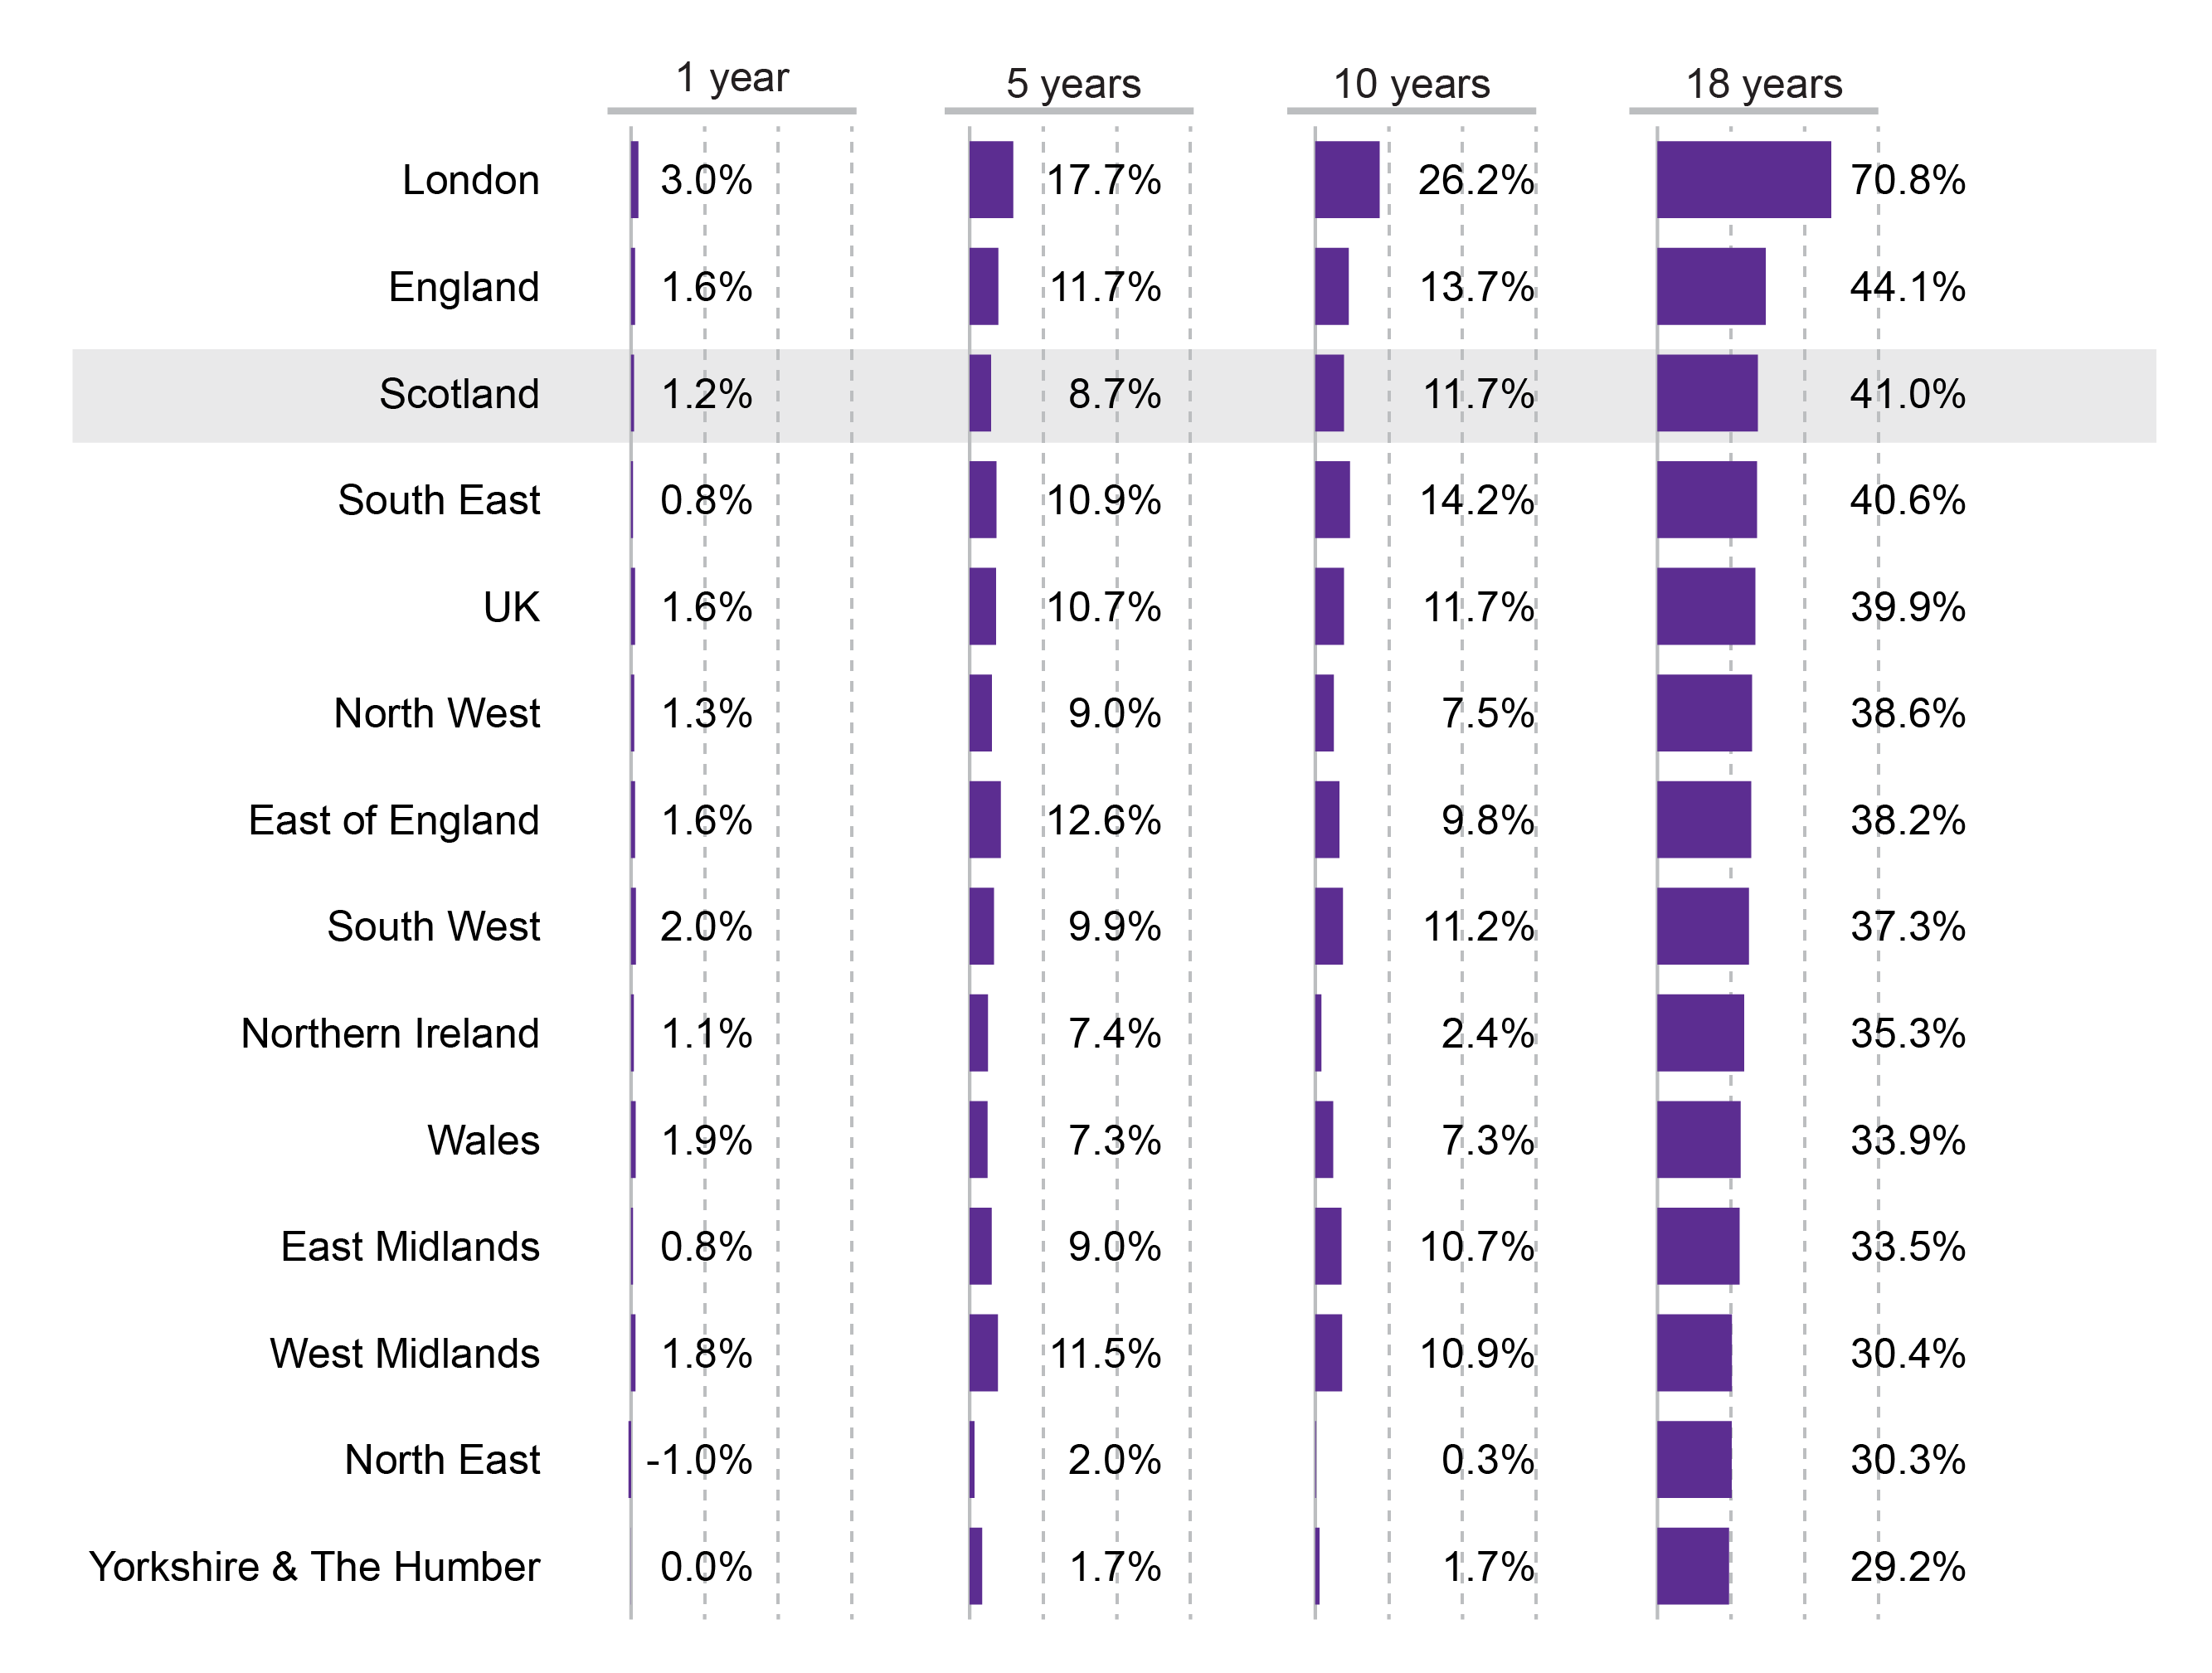
Task: Click England's 18 years purple bar
Action: click(1710, 287)
